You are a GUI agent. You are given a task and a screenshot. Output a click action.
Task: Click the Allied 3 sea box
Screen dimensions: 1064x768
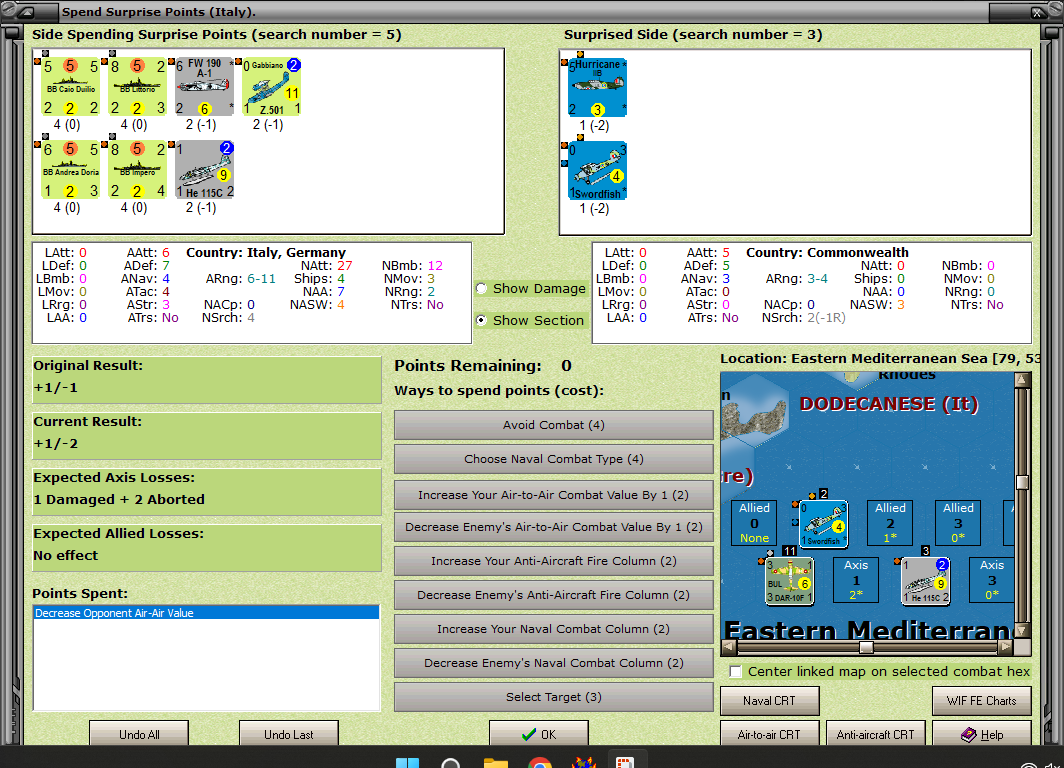point(957,522)
